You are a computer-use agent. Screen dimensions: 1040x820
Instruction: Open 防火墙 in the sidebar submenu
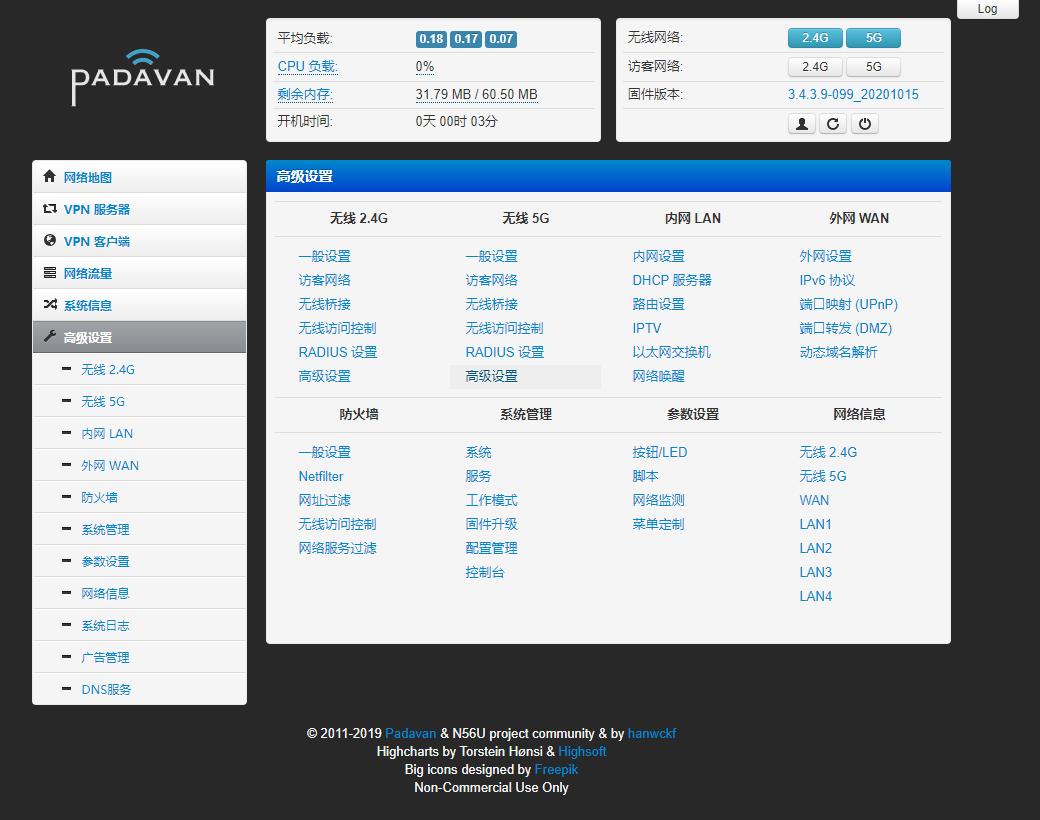click(99, 497)
